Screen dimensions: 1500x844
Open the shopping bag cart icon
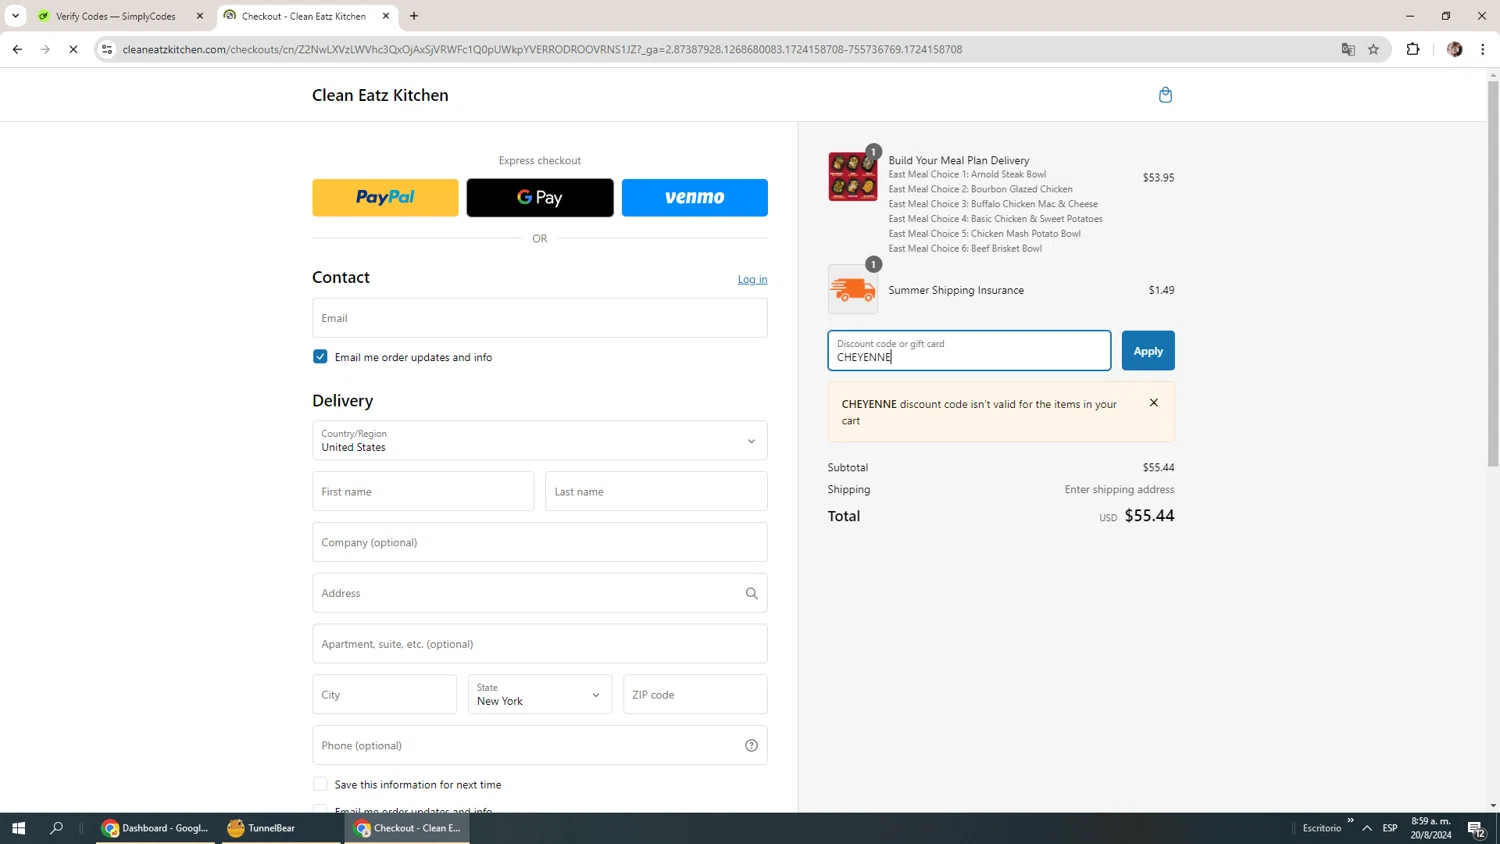[1165, 95]
